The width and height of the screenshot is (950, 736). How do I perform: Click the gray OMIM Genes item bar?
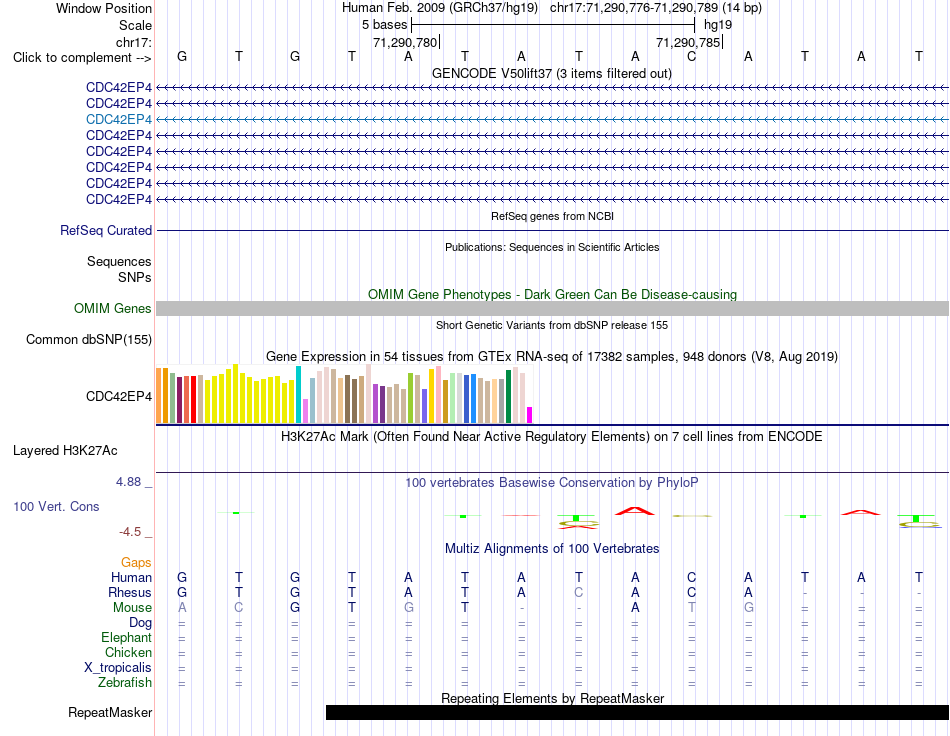pyautogui.click(x=552, y=308)
